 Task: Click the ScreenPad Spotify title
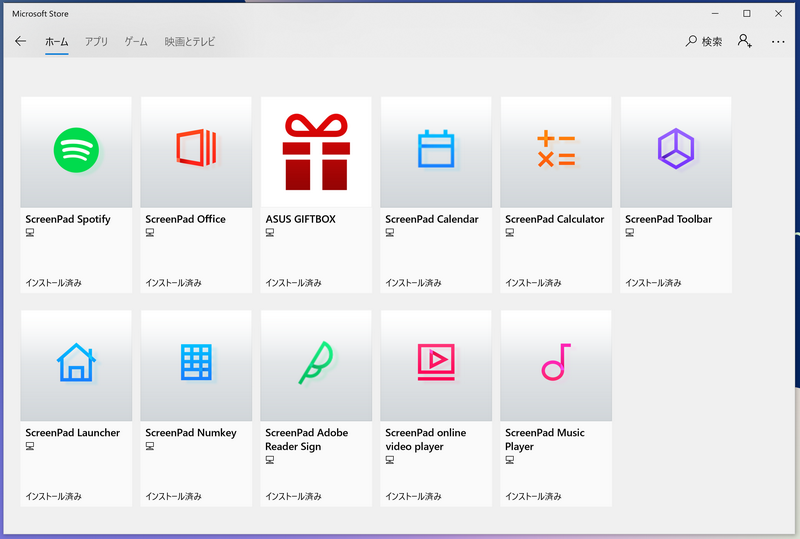[x=68, y=219]
